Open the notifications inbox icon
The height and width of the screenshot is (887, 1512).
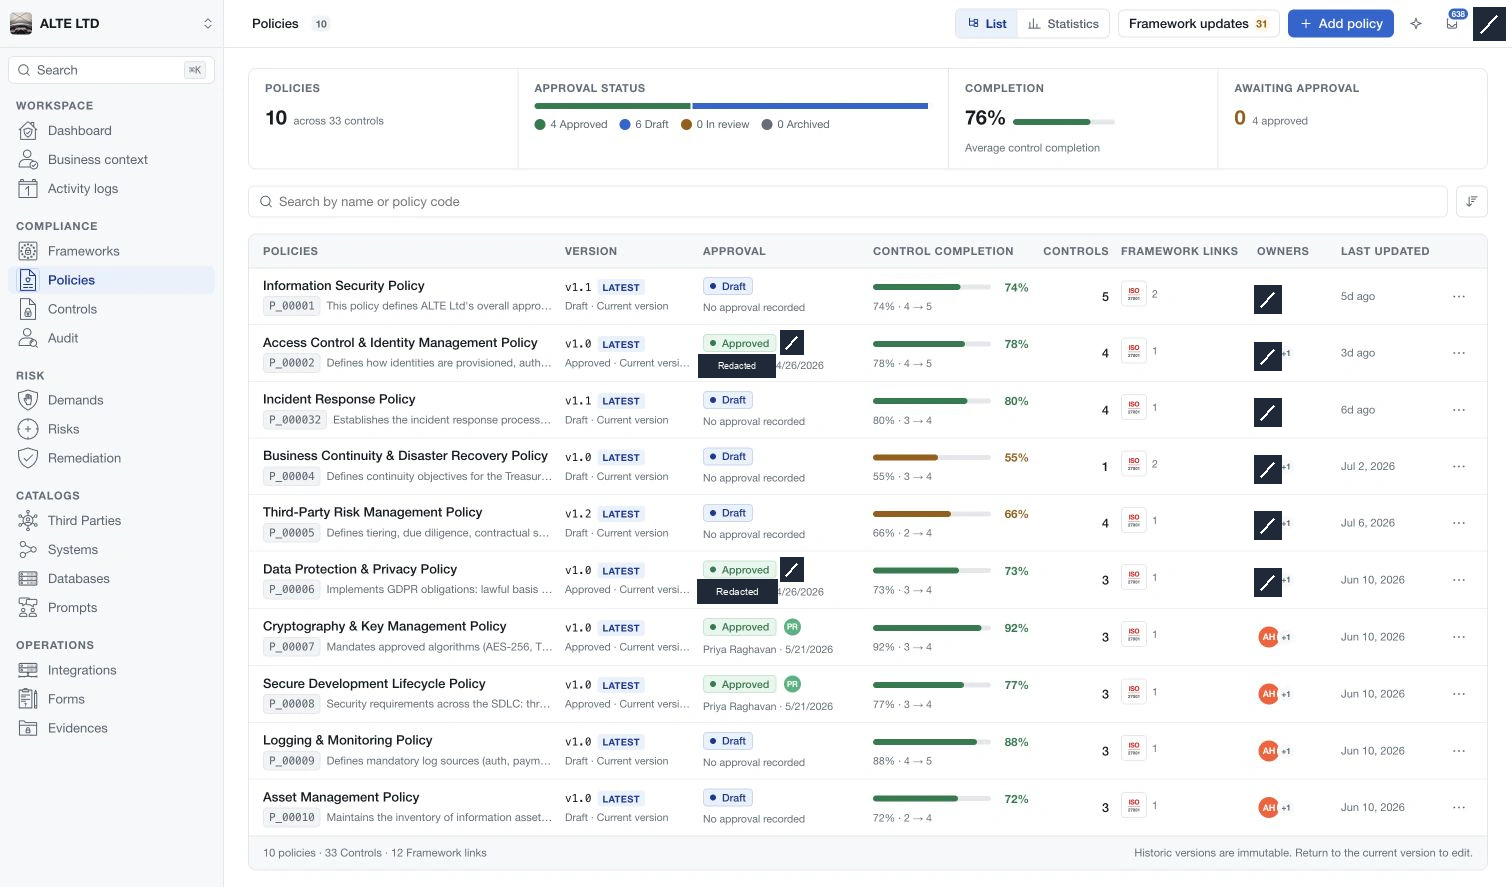point(1452,24)
